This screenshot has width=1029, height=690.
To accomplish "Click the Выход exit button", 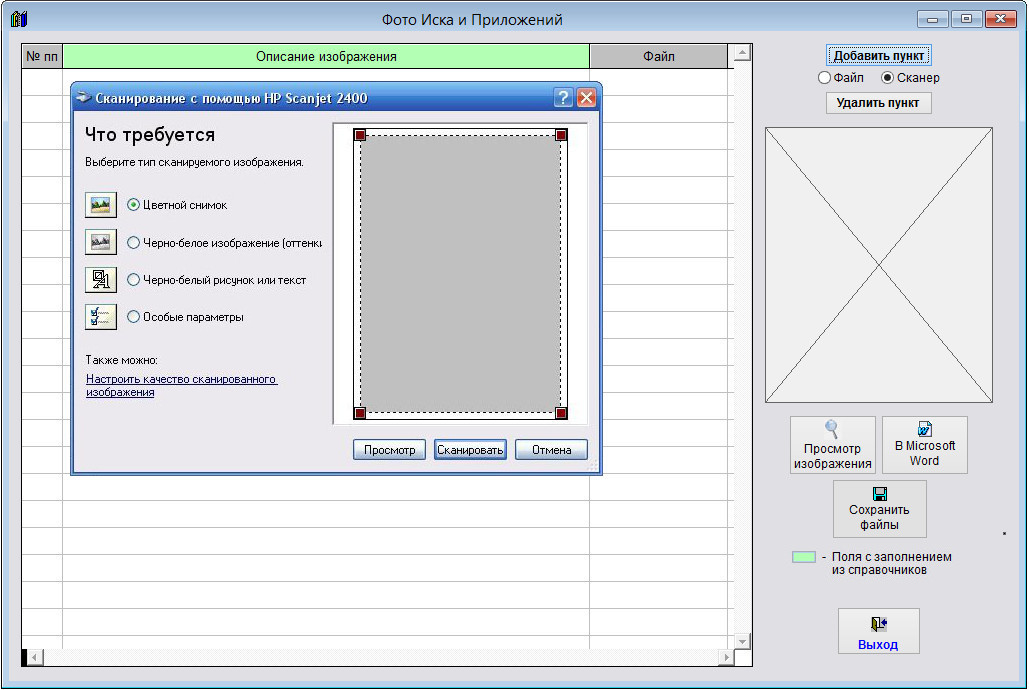I will 878,631.
